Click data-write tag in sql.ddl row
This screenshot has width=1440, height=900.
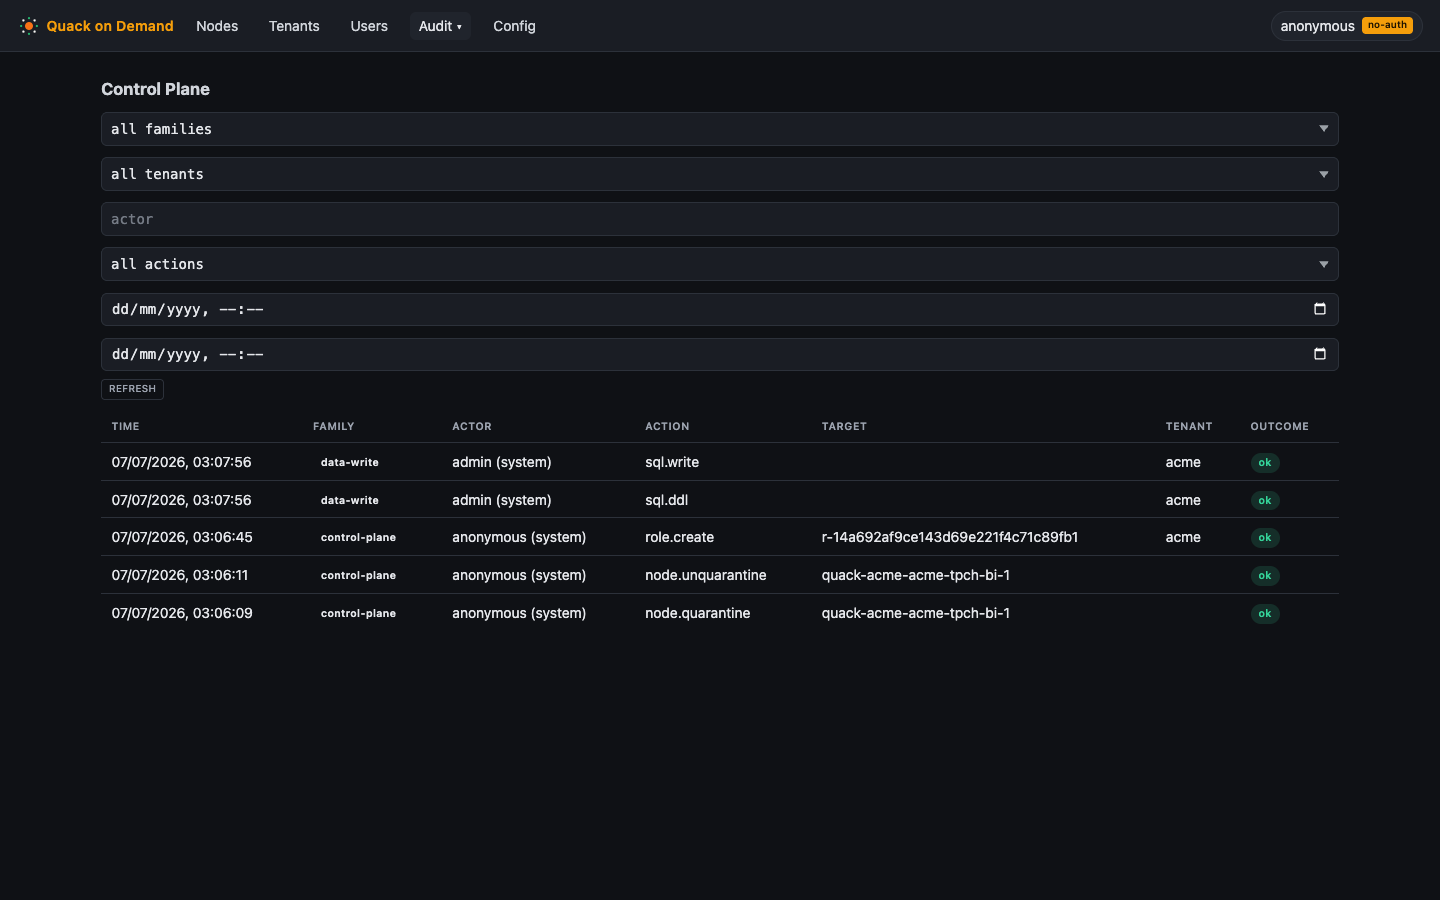pos(349,501)
